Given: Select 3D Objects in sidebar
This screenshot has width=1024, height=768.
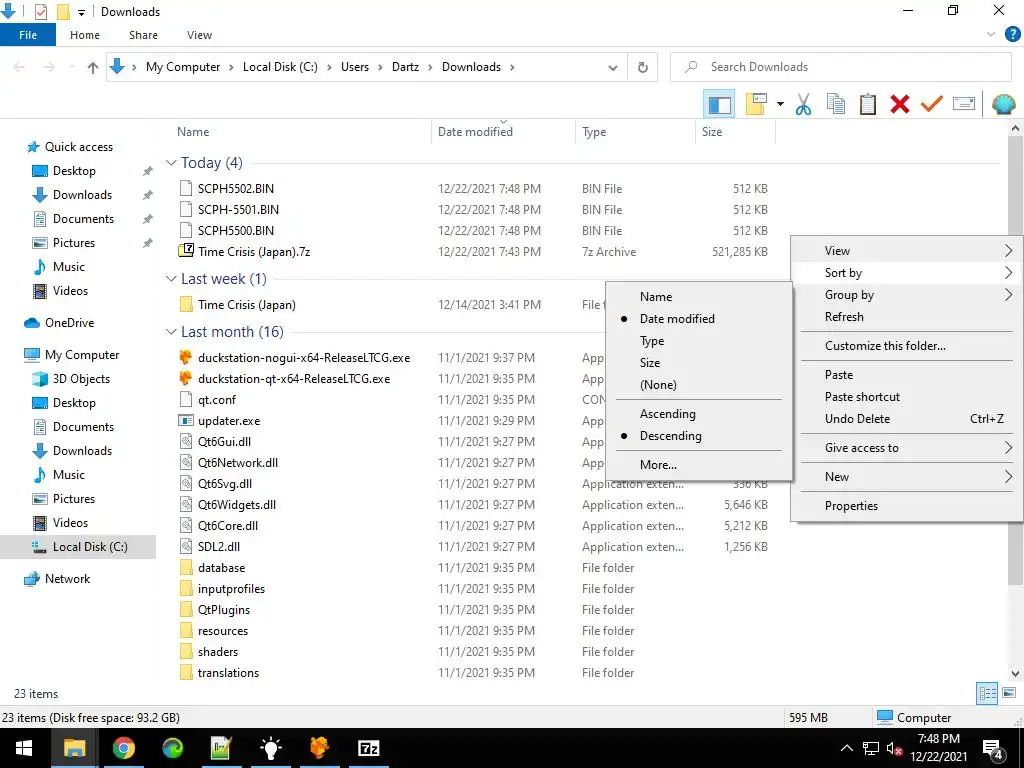Looking at the screenshot, I should point(81,379).
